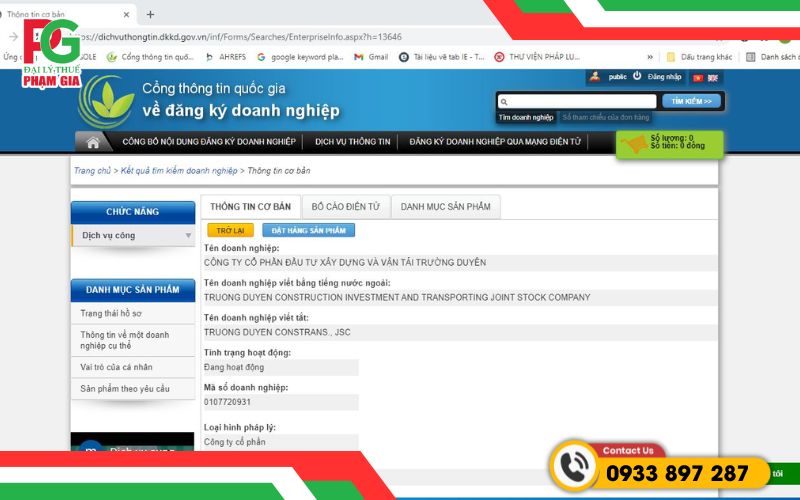Click the abbreviation TRUONG DUYEN CONSTRANS., JSC
This screenshot has width=800, height=500.
pyautogui.click(x=277, y=332)
